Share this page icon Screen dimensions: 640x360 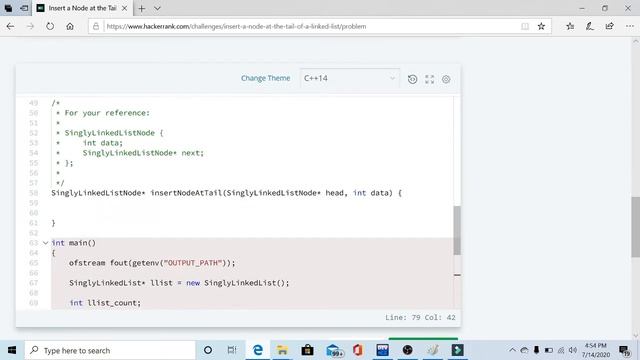pos(609,26)
